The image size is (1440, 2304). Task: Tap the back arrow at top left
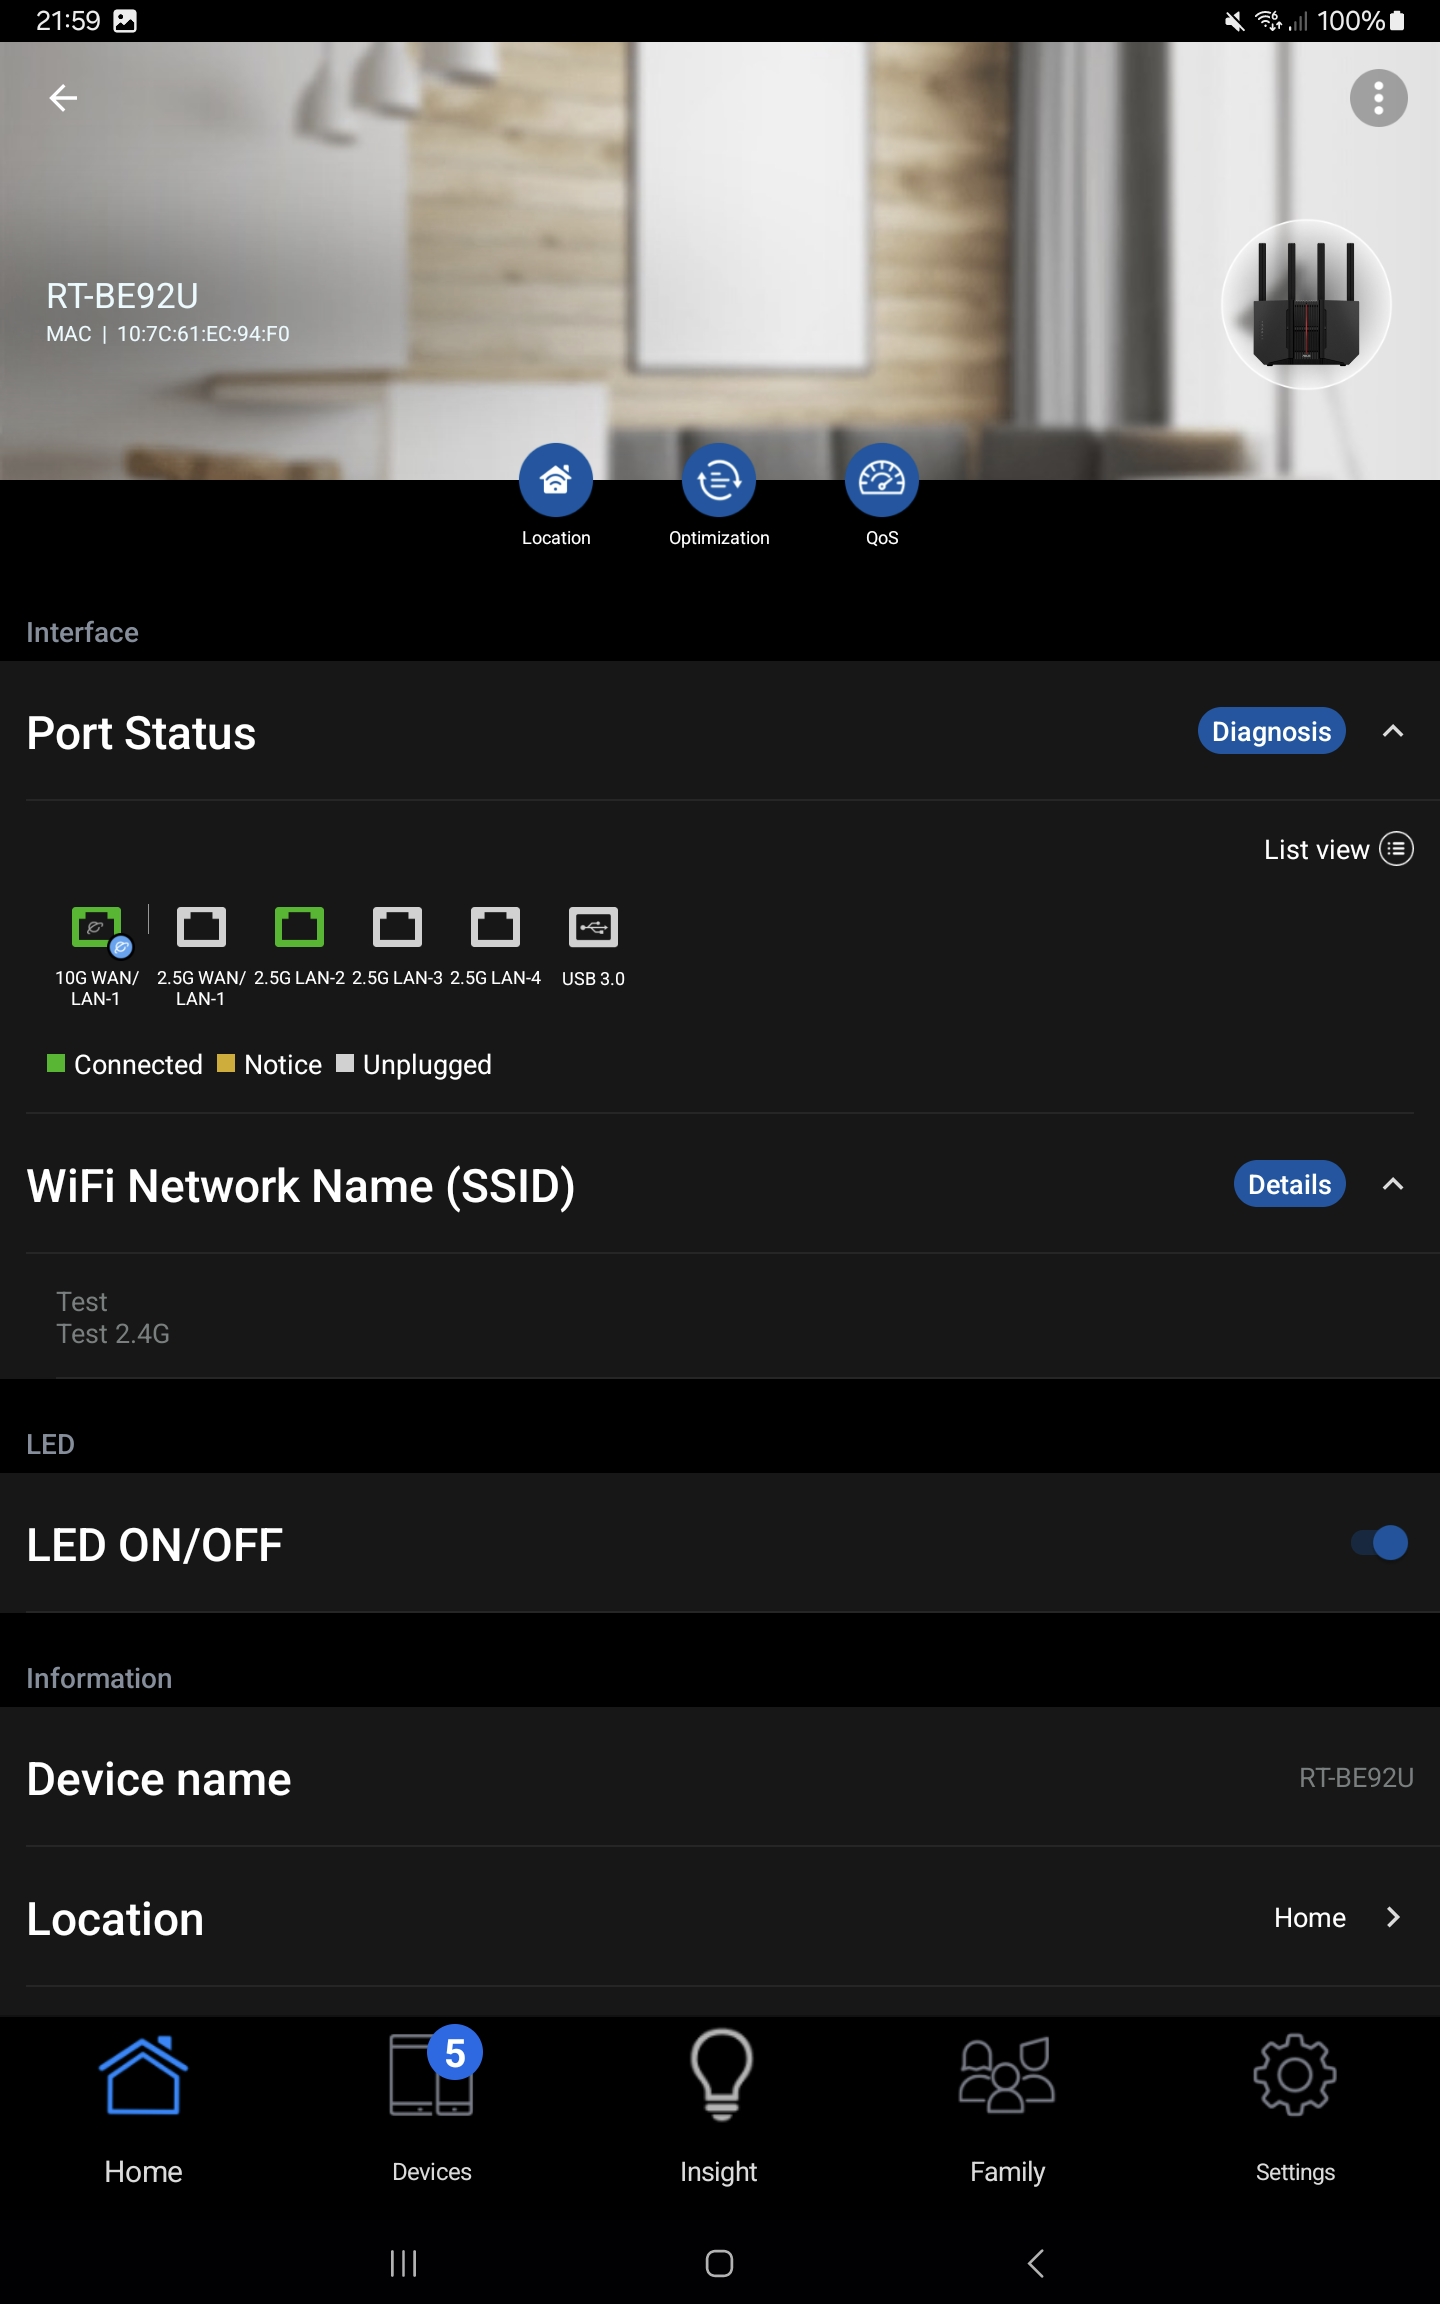[x=63, y=98]
